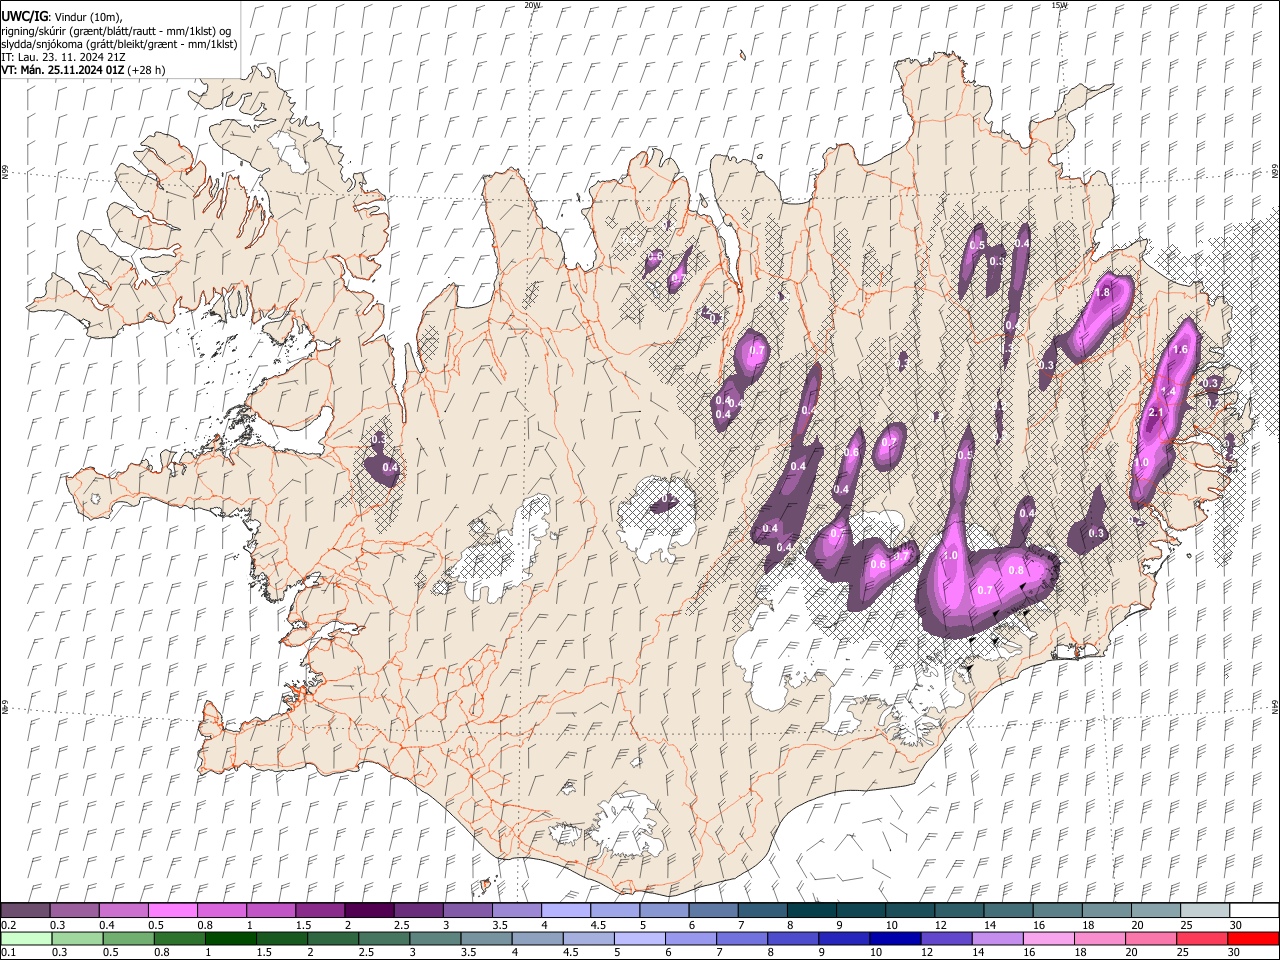
Task: Pick darkest purple upper swatch from 2 to 2.5
Action: [369, 911]
